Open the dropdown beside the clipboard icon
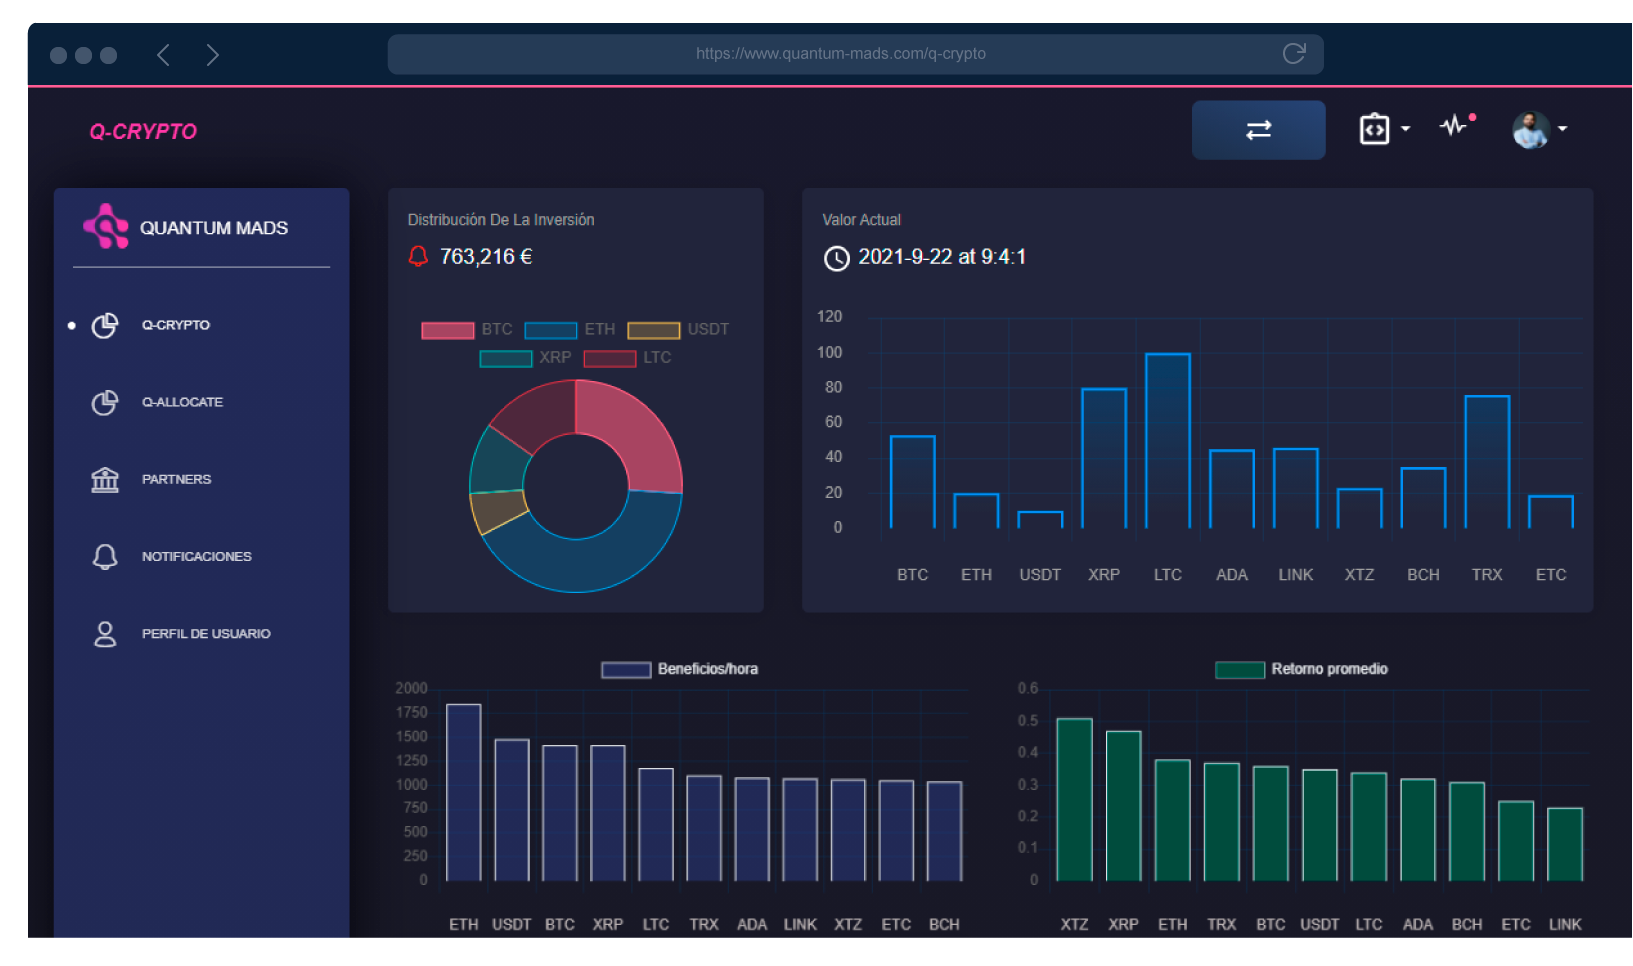 click(1407, 129)
